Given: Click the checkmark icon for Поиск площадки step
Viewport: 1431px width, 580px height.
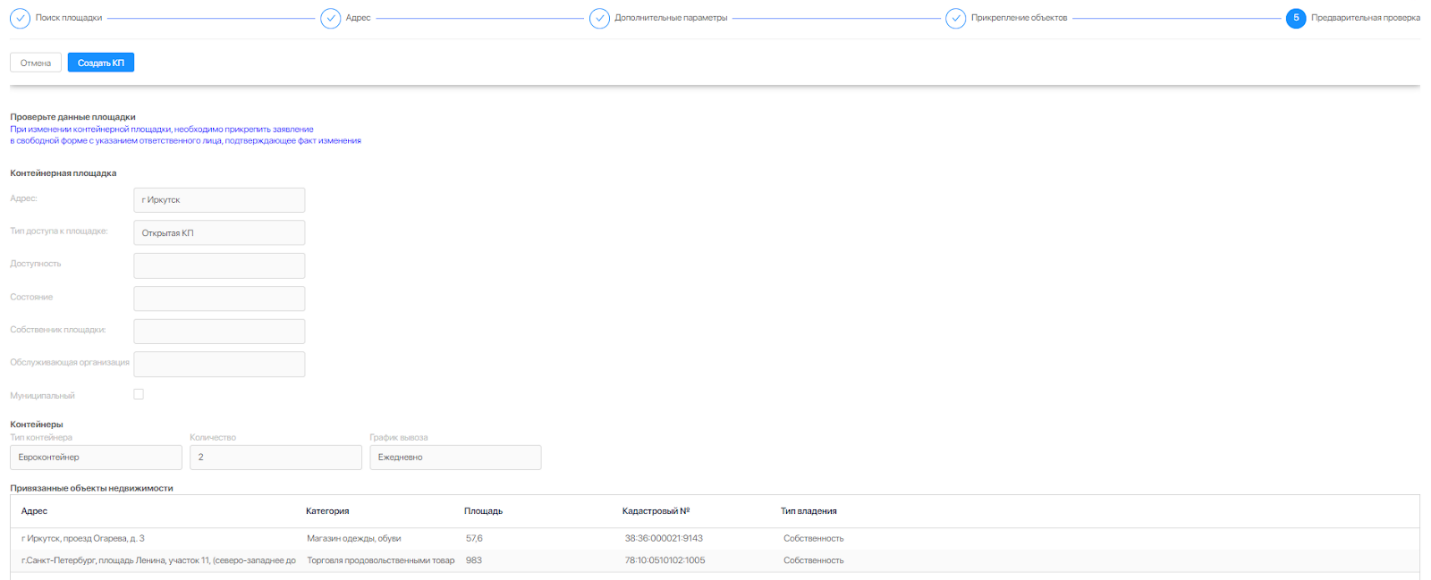Looking at the screenshot, I should [x=20, y=19].
